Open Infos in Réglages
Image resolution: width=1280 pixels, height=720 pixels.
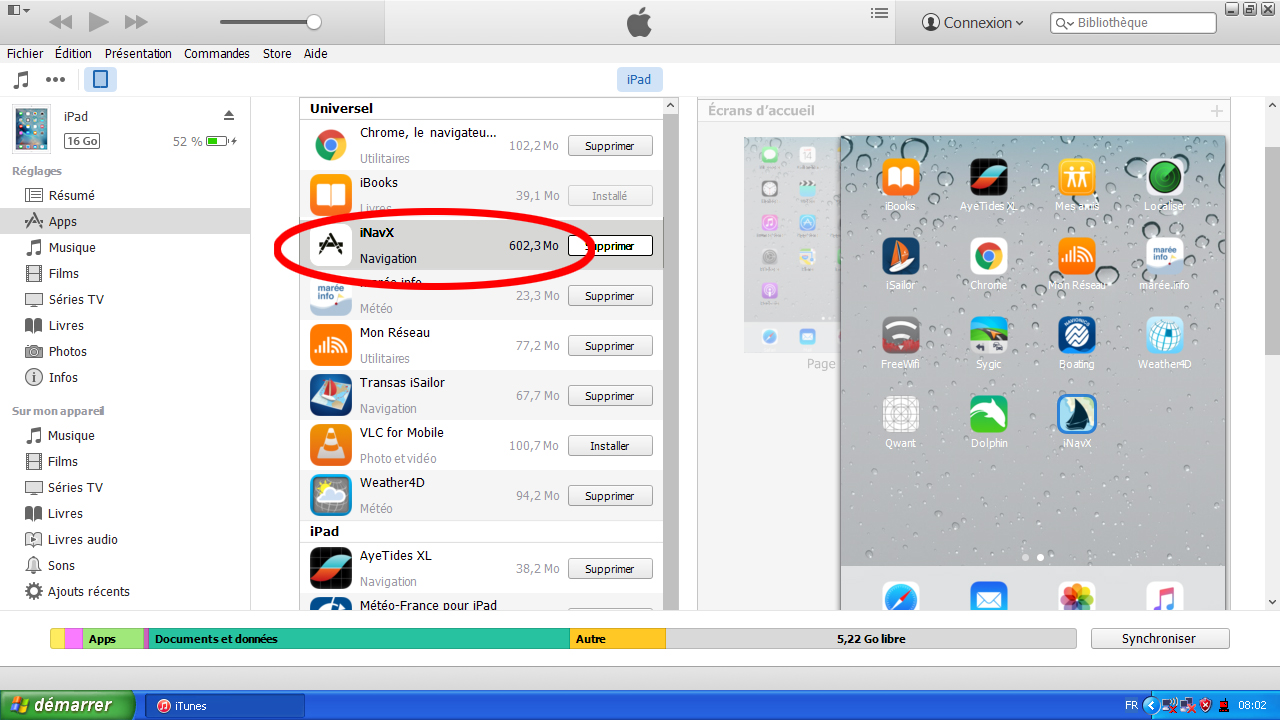coord(63,378)
